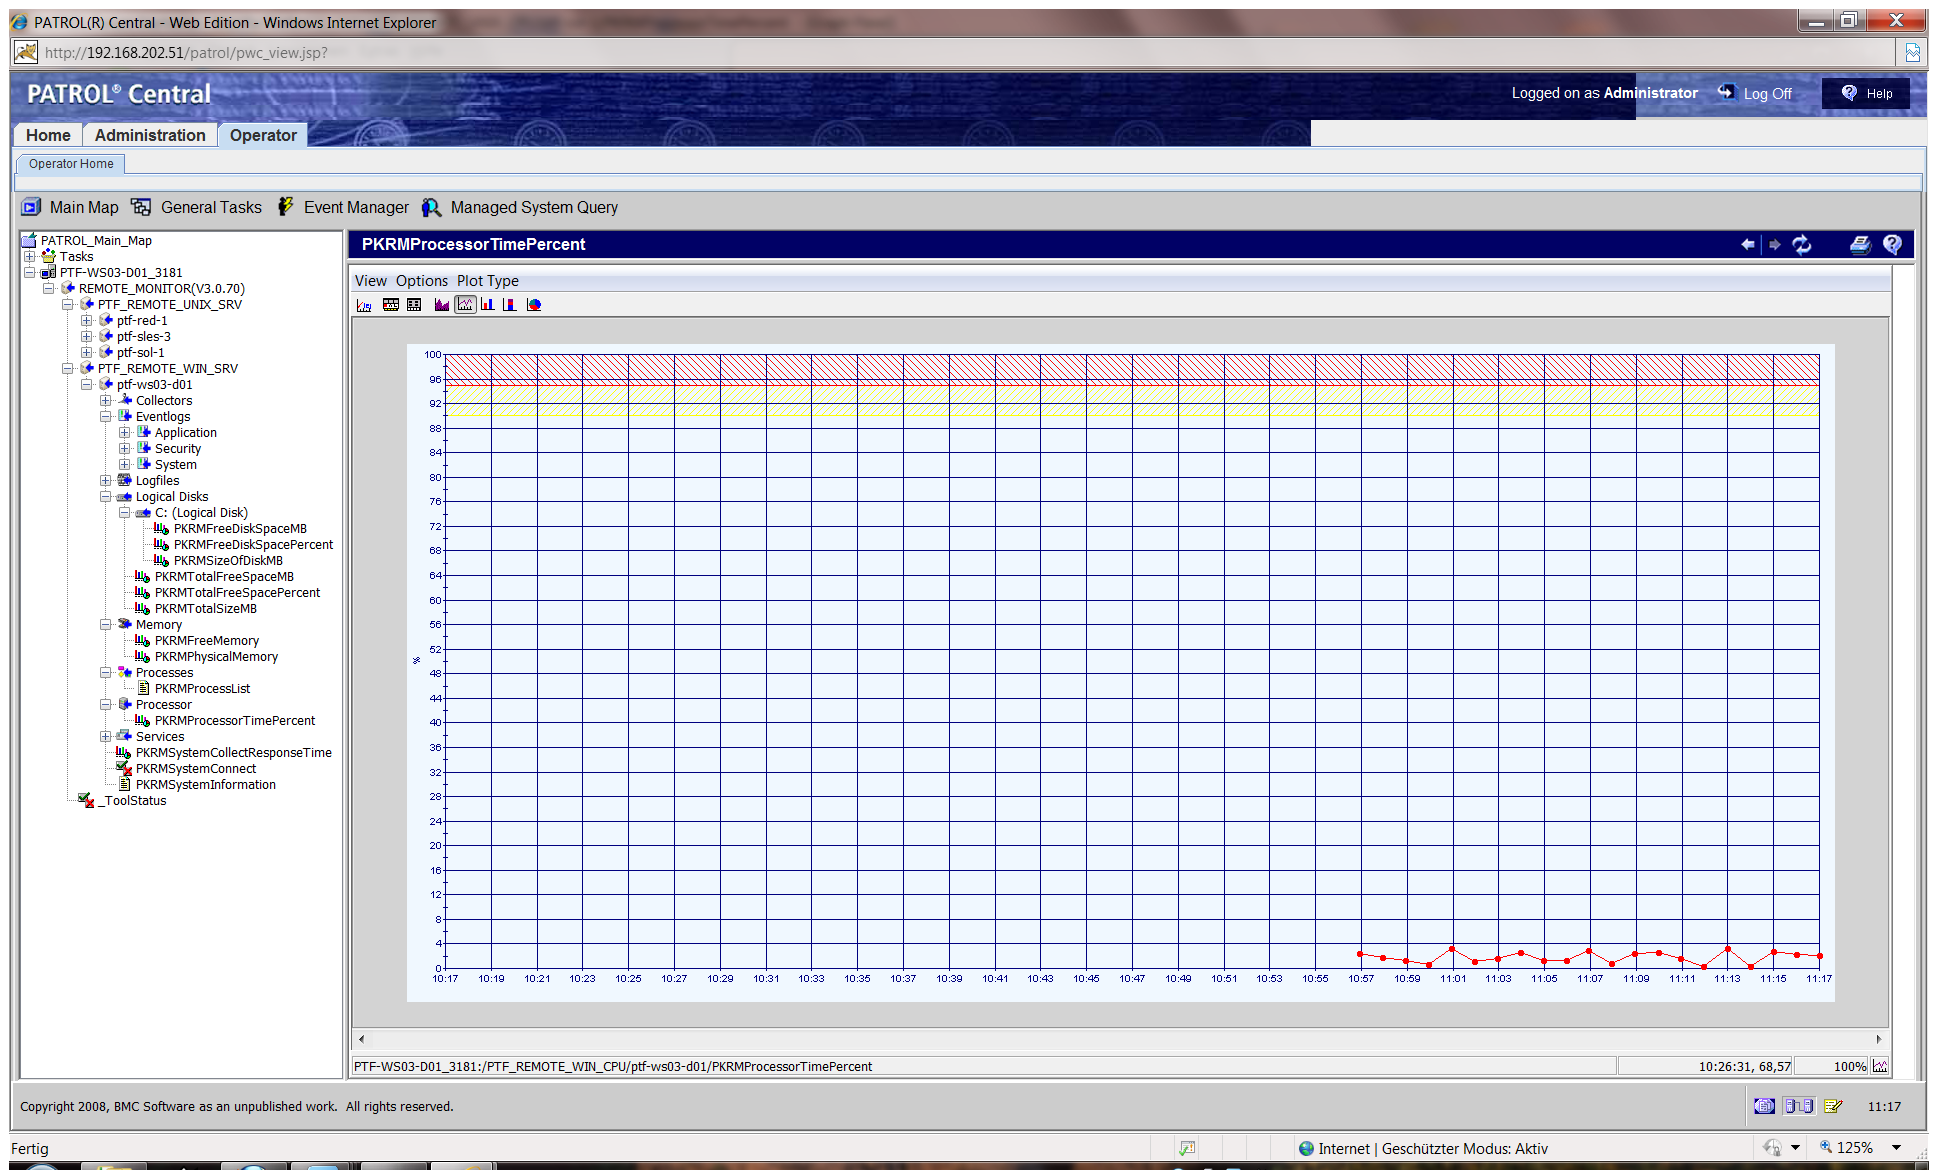The width and height of the screenshot is (1938, 1170).
Task: Expand the Collectors tree node
Action: [106, 401]
